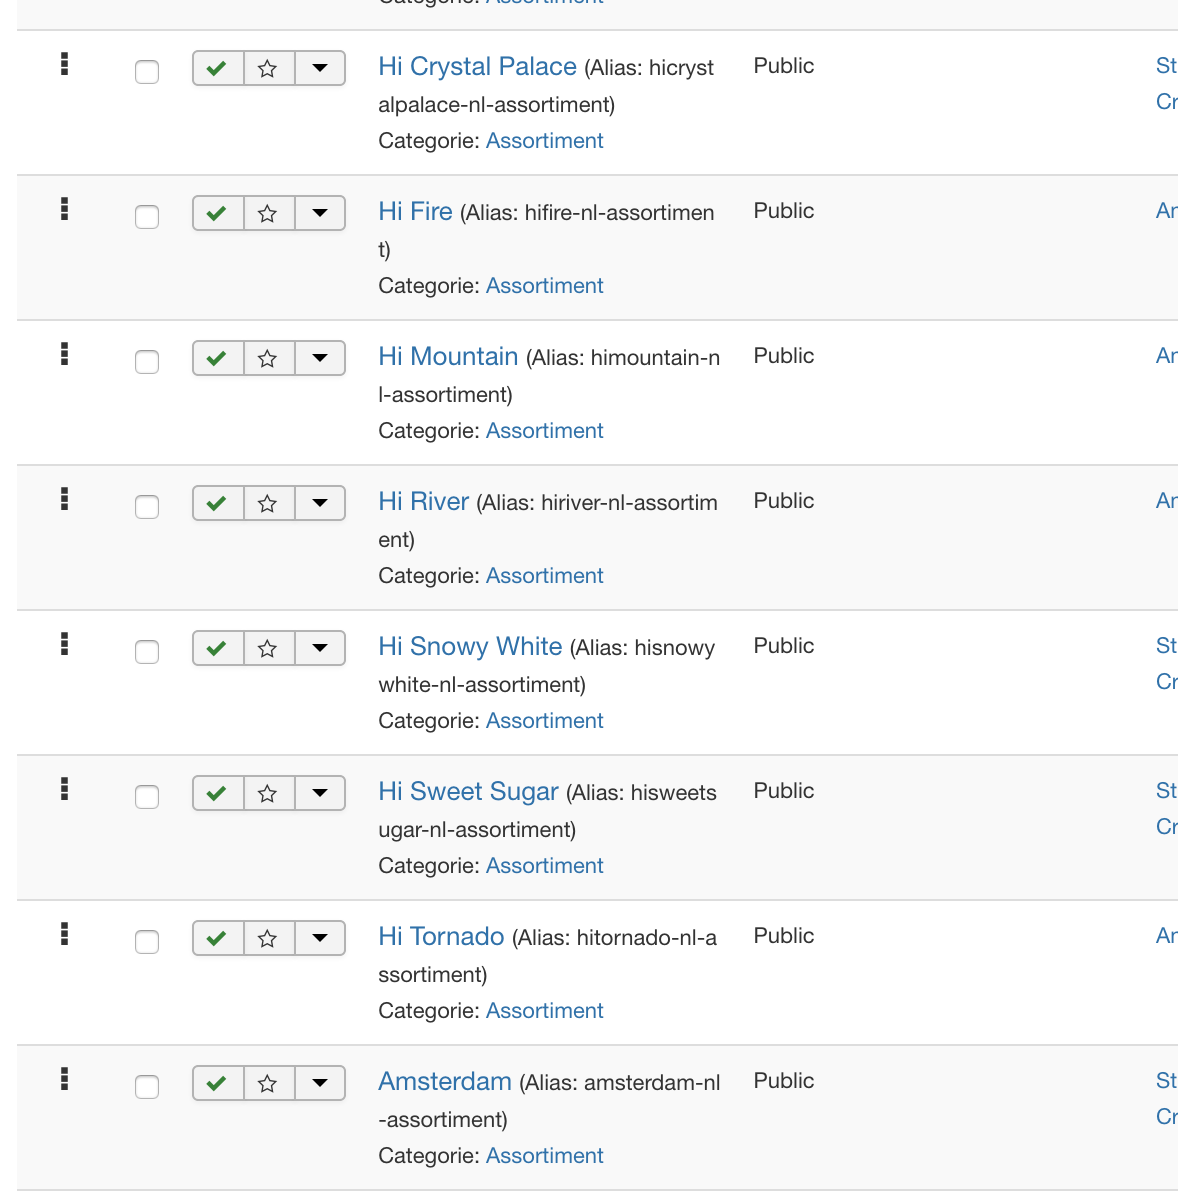Toggle featured star for Hi Fire
1178x1198 pixels.
click(268, 213)
